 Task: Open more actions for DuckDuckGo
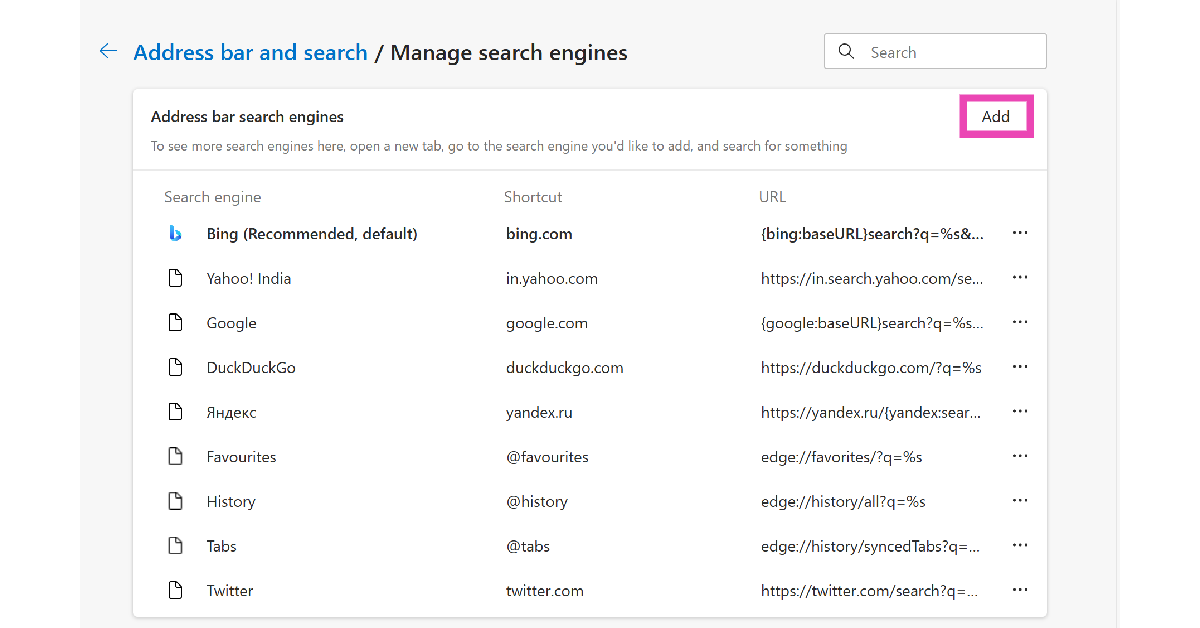1020,367
